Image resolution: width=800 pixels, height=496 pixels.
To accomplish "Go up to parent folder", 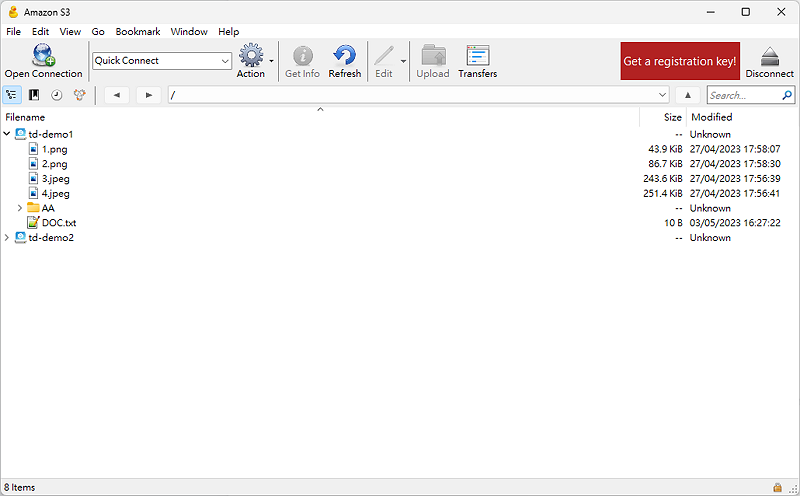I will 688,95.
